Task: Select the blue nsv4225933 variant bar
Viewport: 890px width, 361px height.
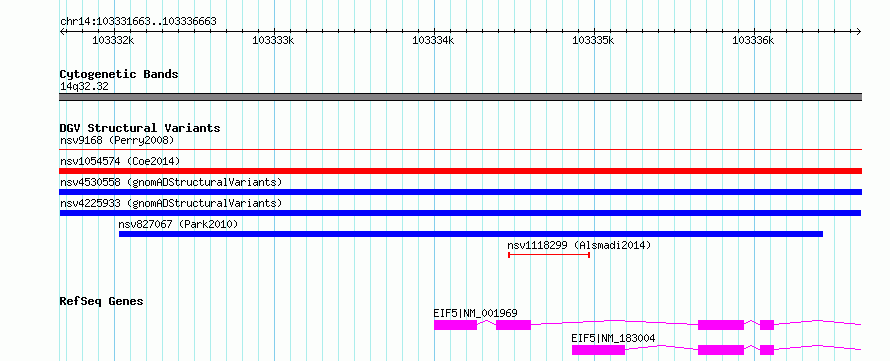Action: pyautogui.click(x=460, y=213)
